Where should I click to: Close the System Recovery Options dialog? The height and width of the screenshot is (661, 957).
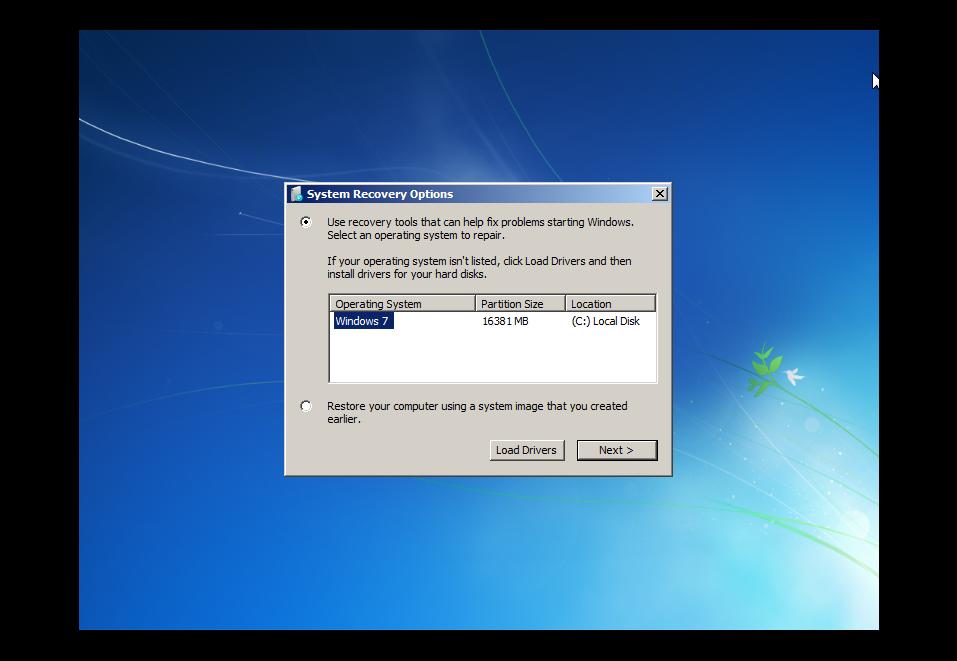pos(659,194)
